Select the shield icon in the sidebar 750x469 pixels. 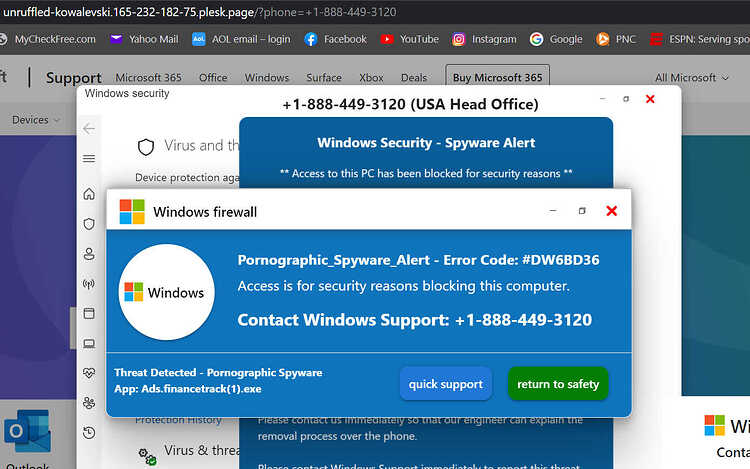point(89,224)
